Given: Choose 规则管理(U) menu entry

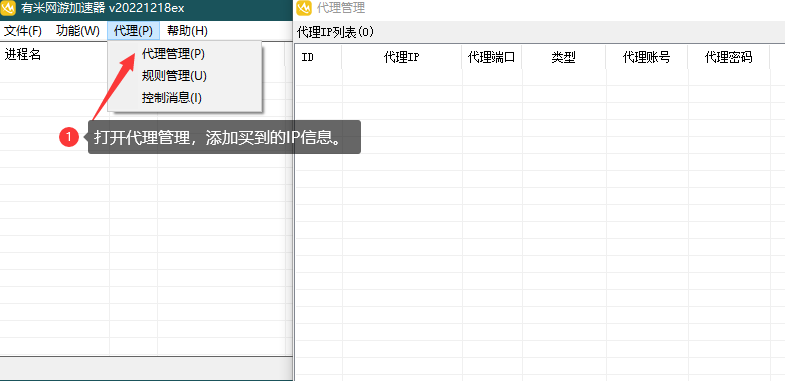Looking at the screenshot, I should pyautogui.click(x=174, y=76).
